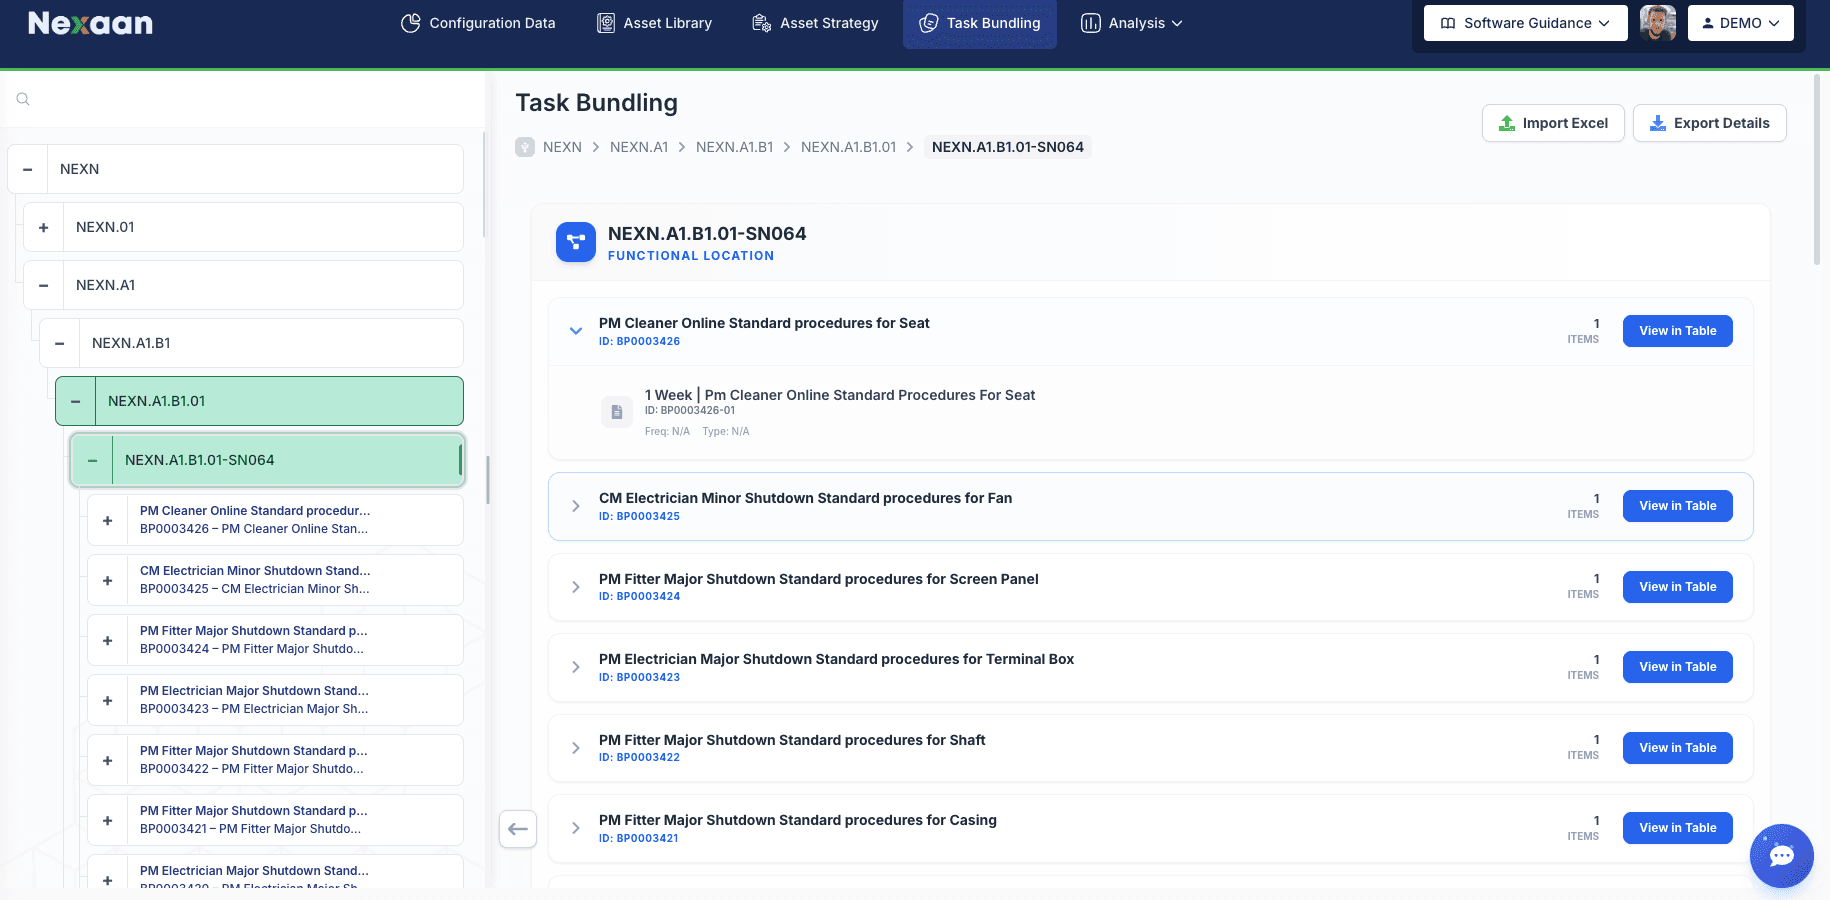The image size is (1830, 900).
Task: Expand BP0003425 CM Electrician tree item
Action: [108, 580]
